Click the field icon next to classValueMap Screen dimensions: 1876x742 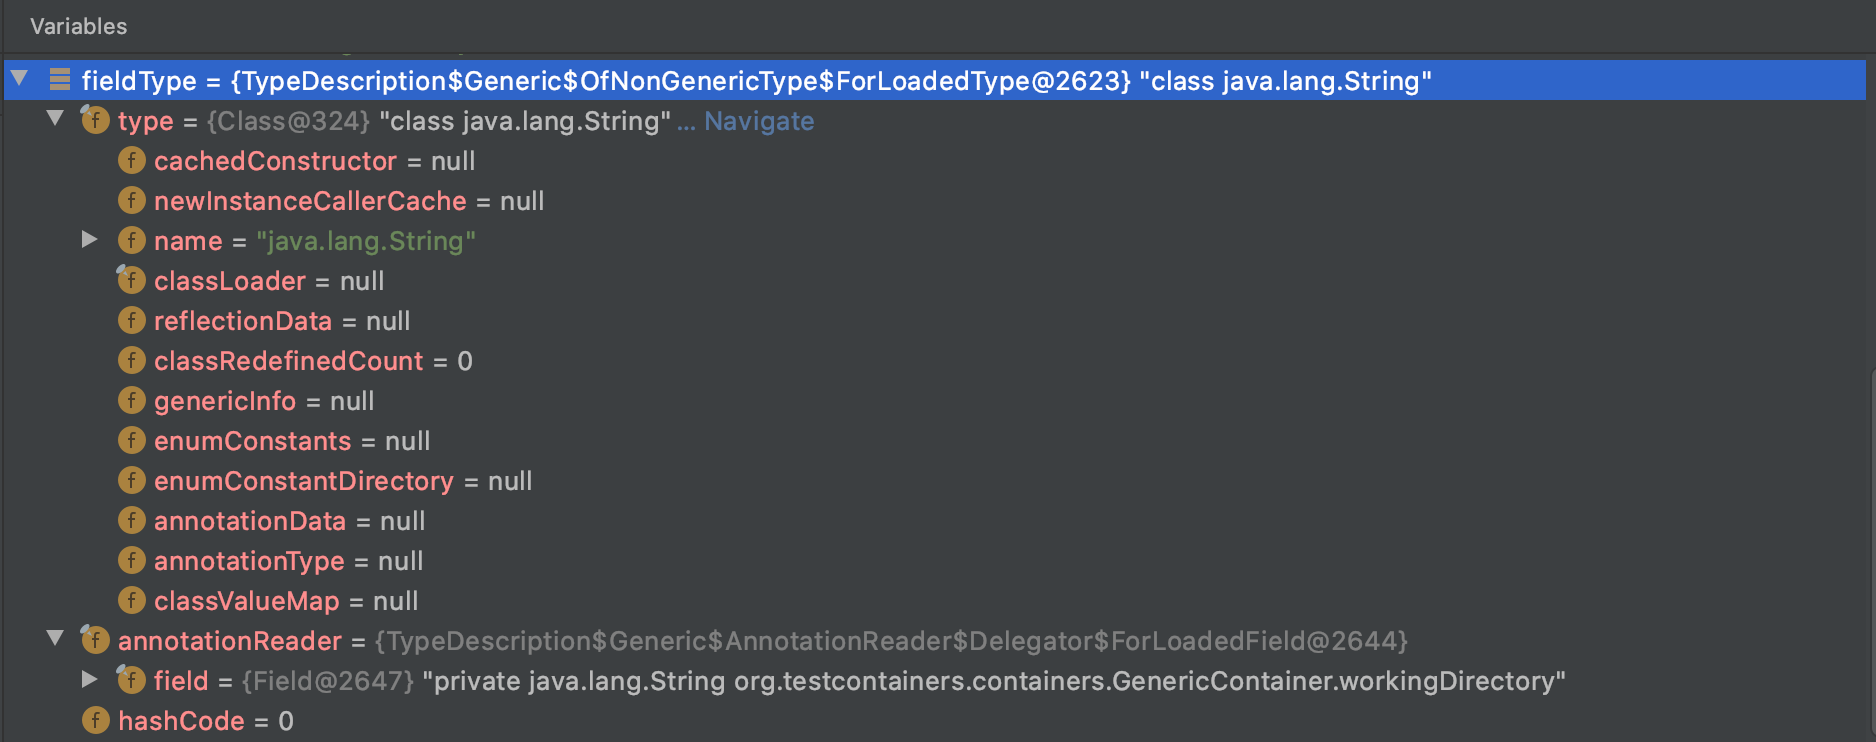pos(131,600)
